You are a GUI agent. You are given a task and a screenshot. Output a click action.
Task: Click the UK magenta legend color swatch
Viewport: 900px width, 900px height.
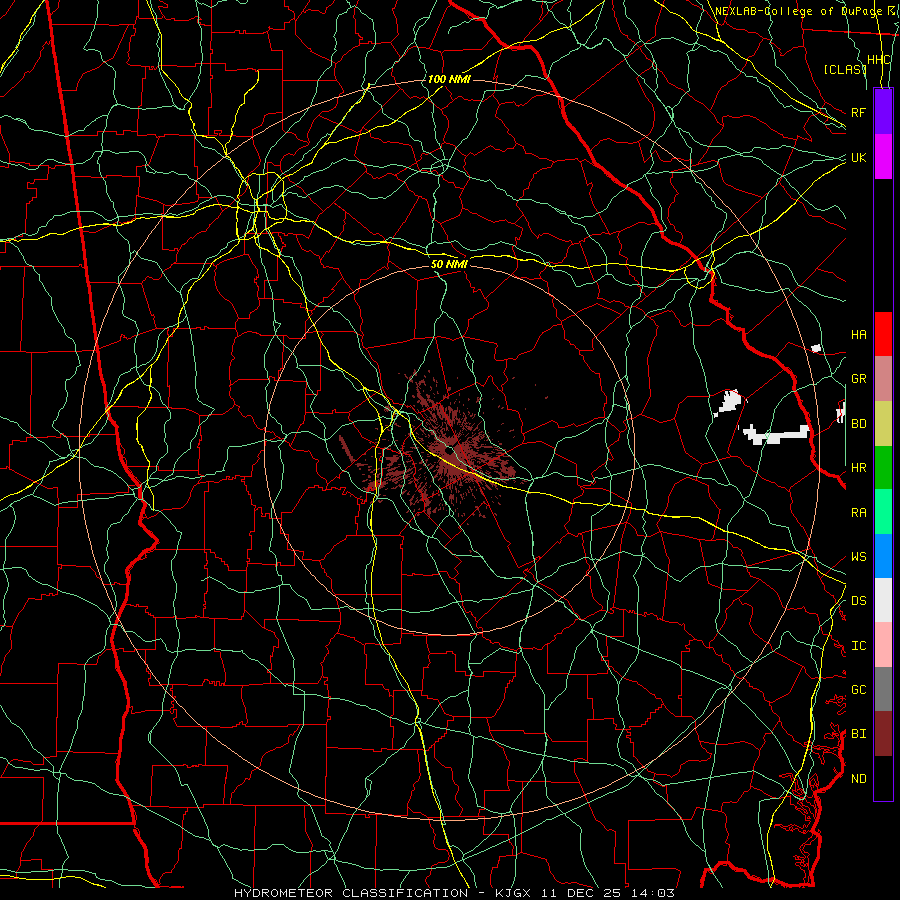click(883, 157)
